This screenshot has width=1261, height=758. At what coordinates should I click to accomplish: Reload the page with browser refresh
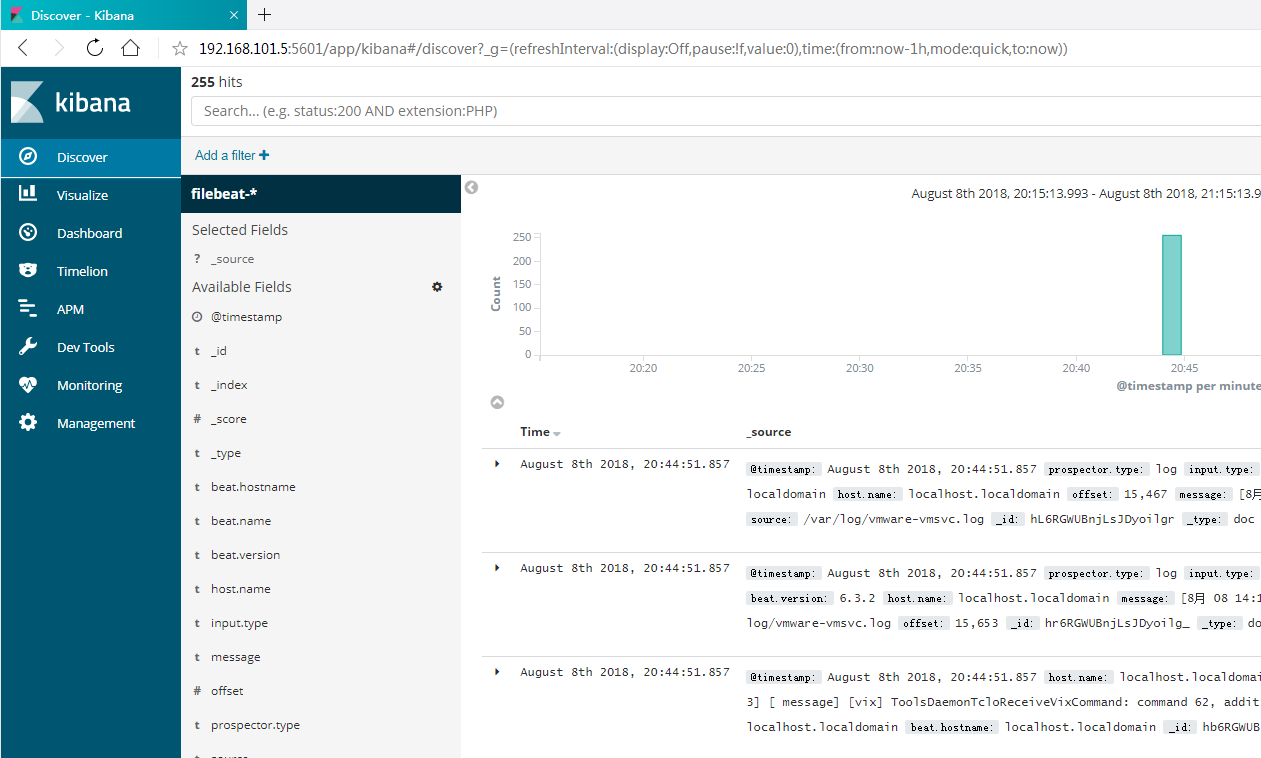(x=95, y=48)
